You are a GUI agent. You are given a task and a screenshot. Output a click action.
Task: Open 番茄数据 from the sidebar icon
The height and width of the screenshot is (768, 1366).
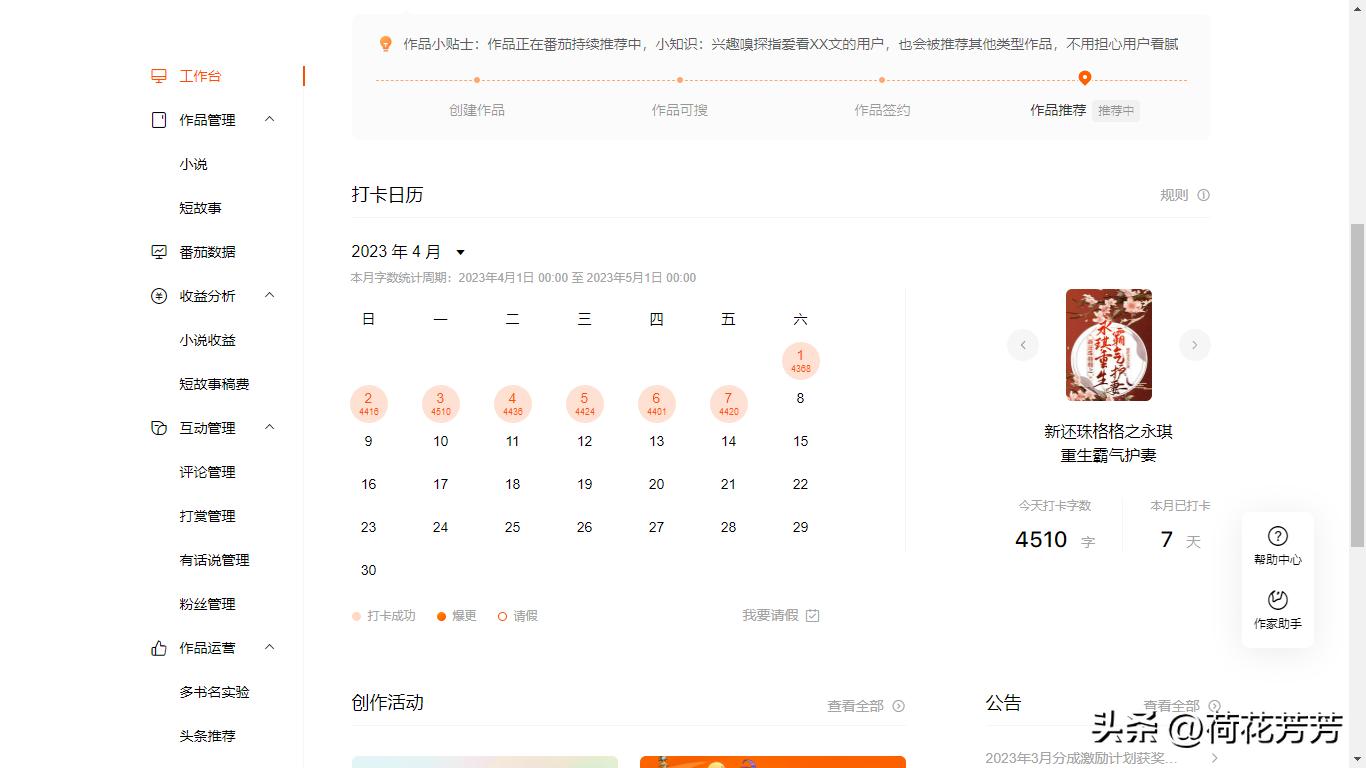(x=158, y=251)
